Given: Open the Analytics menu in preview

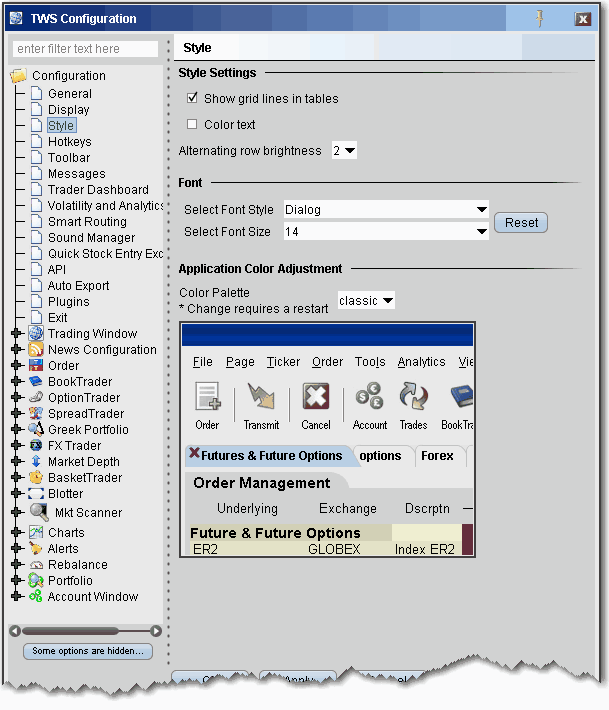Looking at the screenshot, I should (422, 362).
